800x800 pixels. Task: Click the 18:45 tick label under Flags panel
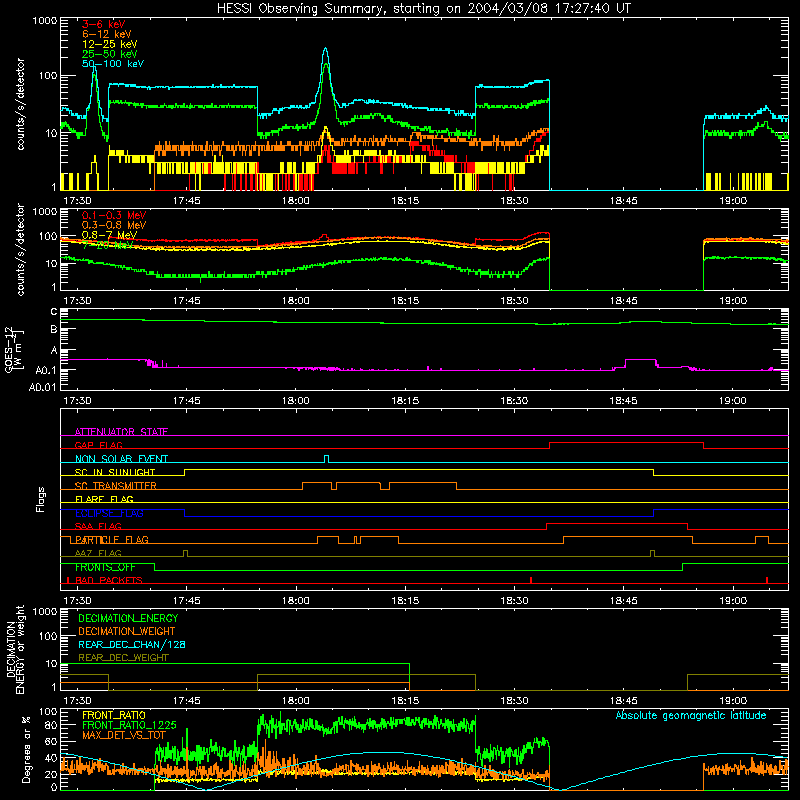(623, 600)
